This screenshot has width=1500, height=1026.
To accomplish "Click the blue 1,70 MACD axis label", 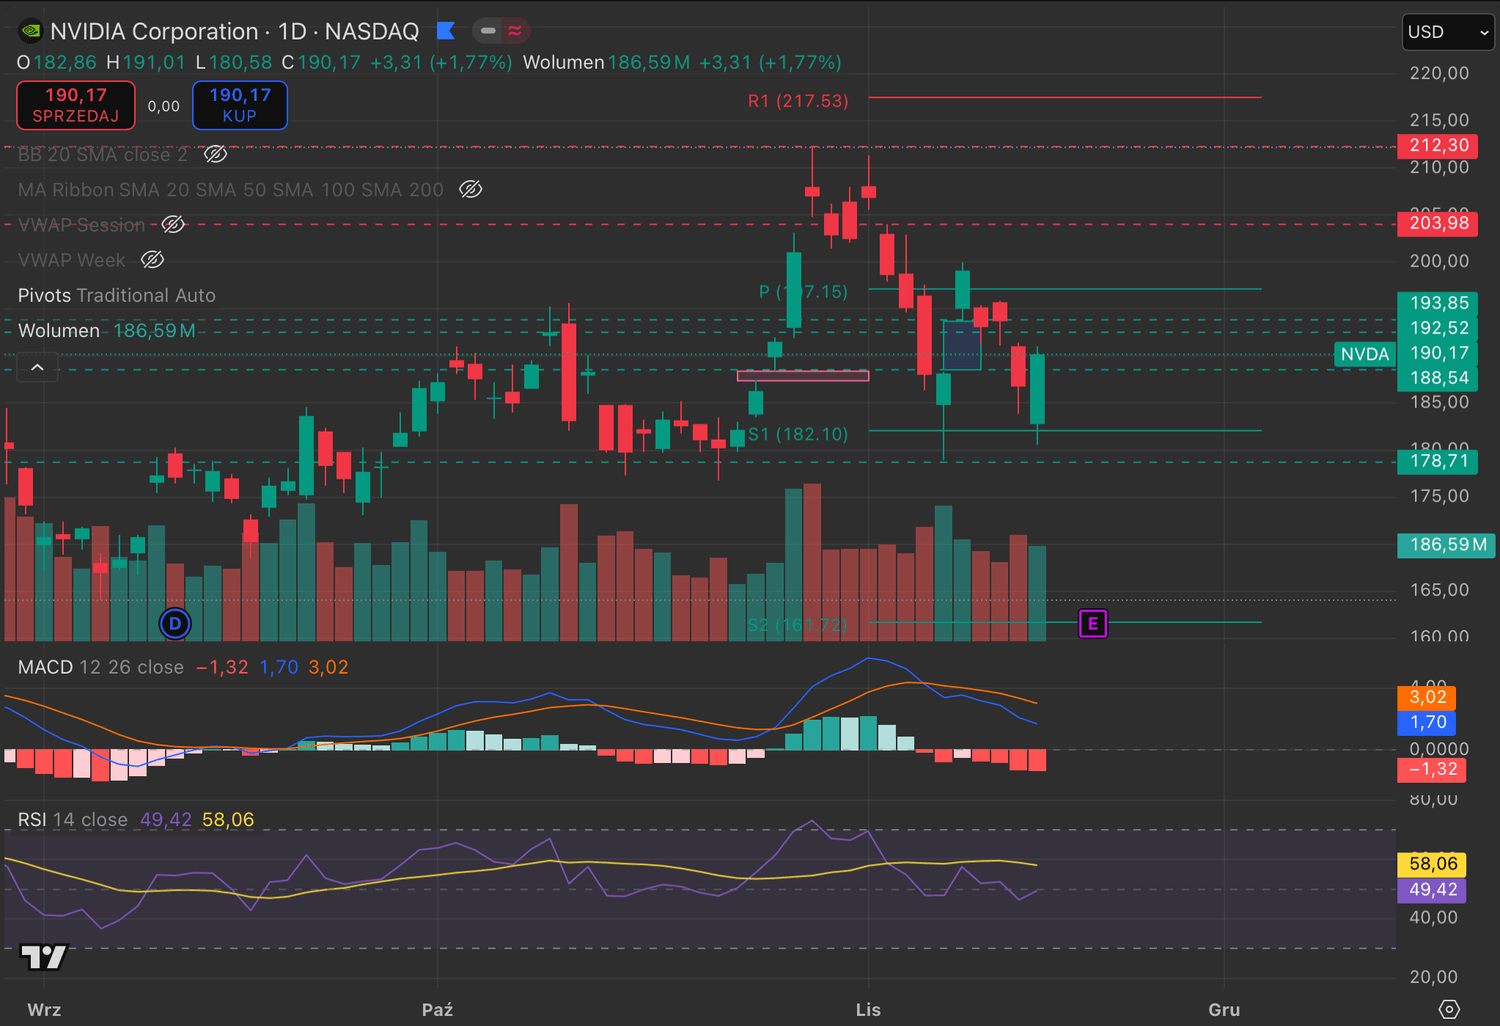I will [x=1426, y=722].
